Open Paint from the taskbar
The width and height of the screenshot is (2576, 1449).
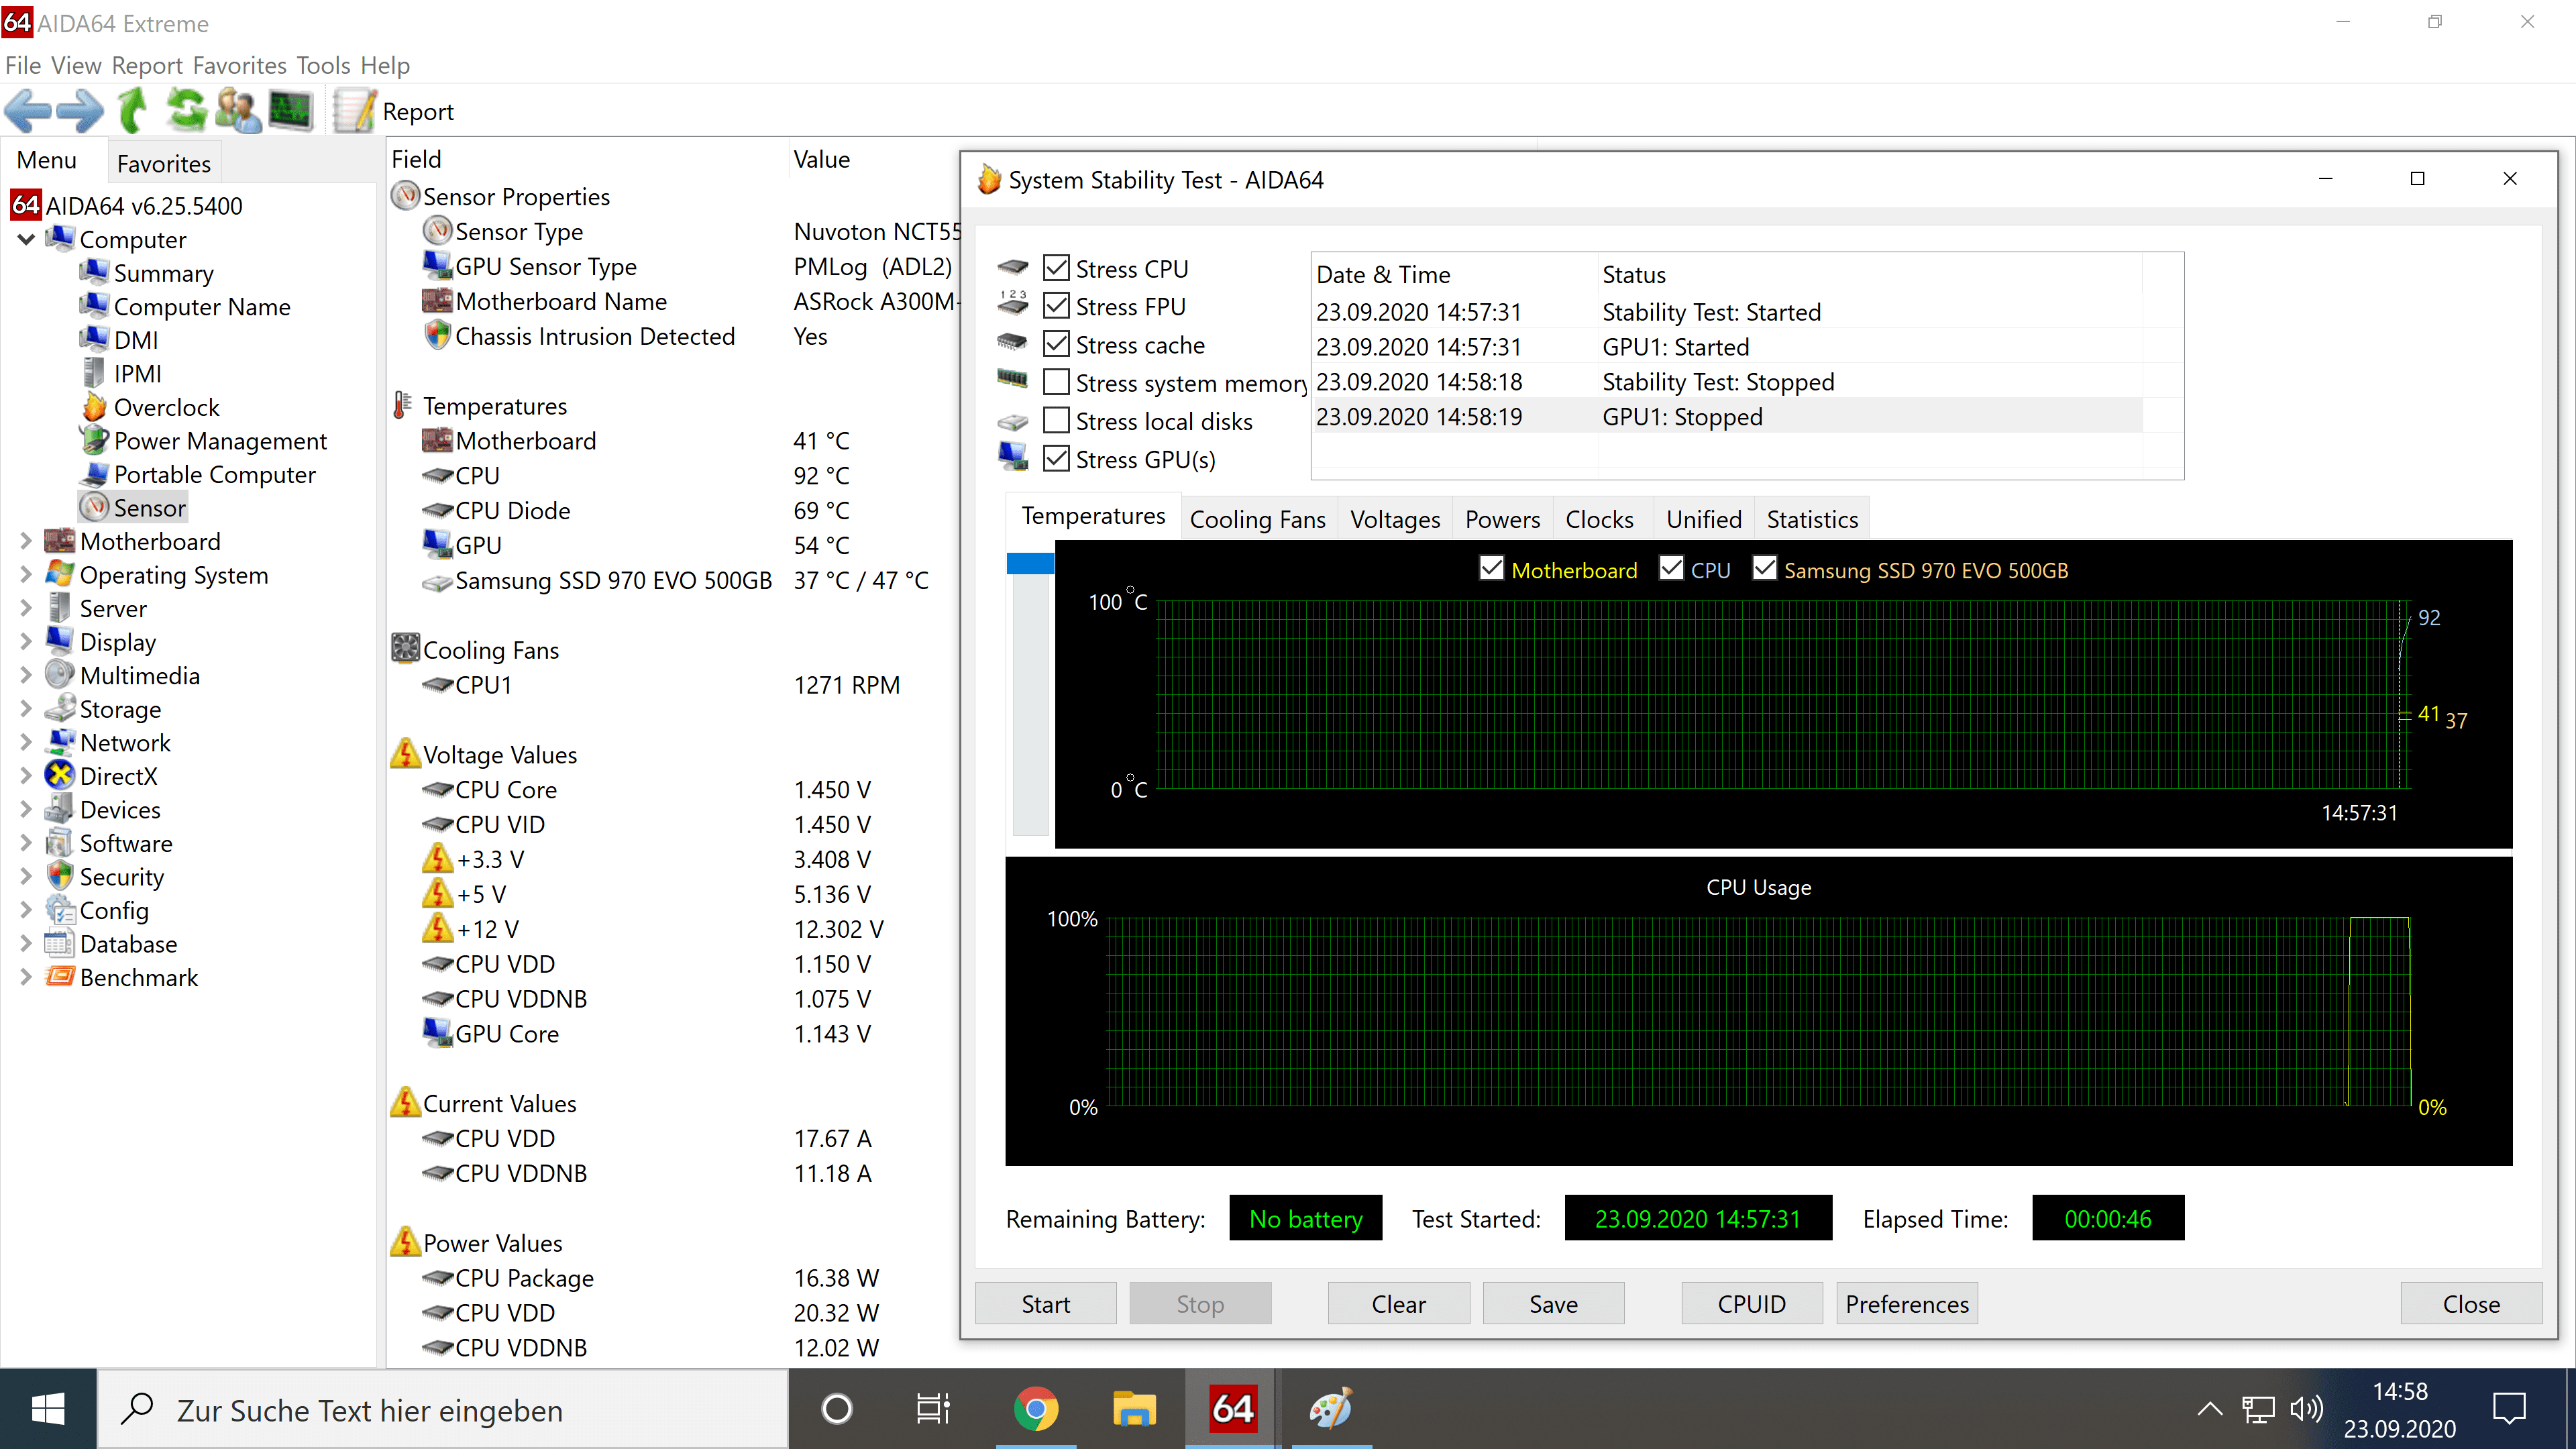pyautogui.click(x=1331, y=1409)
